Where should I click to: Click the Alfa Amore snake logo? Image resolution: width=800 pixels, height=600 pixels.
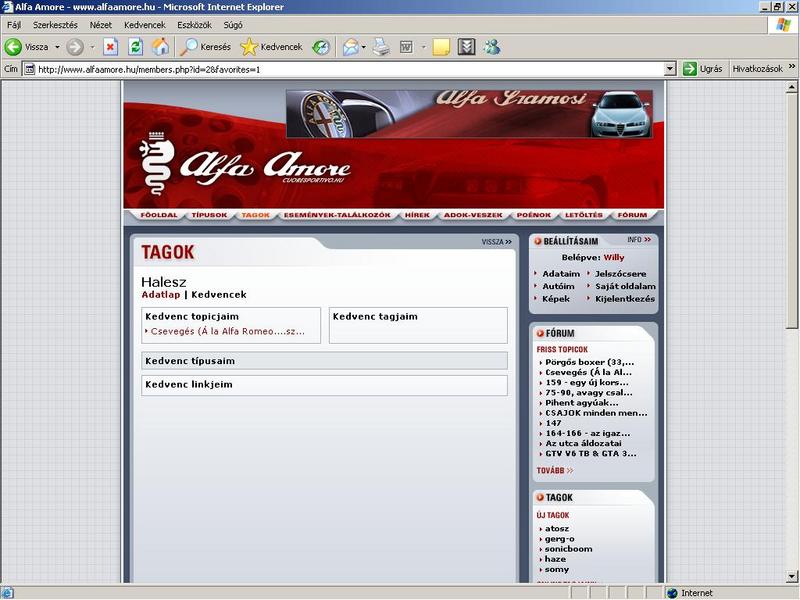tap(156, 163)
